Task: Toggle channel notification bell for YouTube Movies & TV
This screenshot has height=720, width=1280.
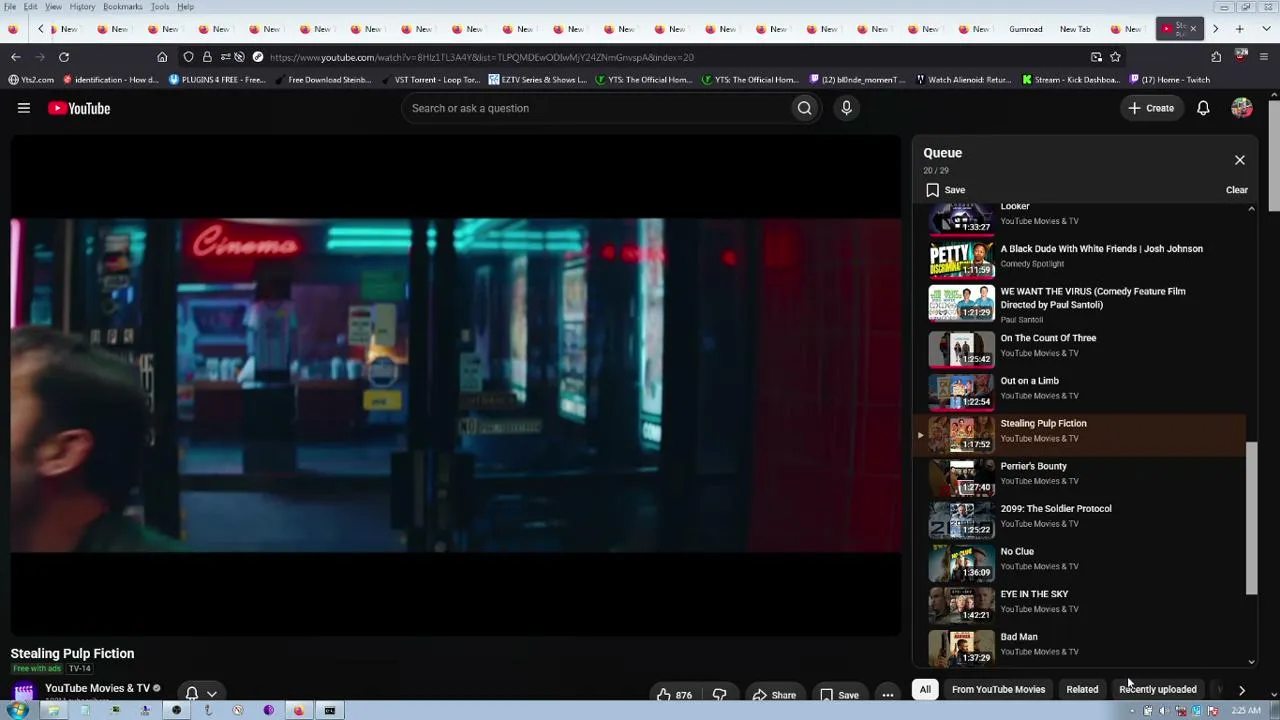Action: pyautogui.click(x=192, y=693)
